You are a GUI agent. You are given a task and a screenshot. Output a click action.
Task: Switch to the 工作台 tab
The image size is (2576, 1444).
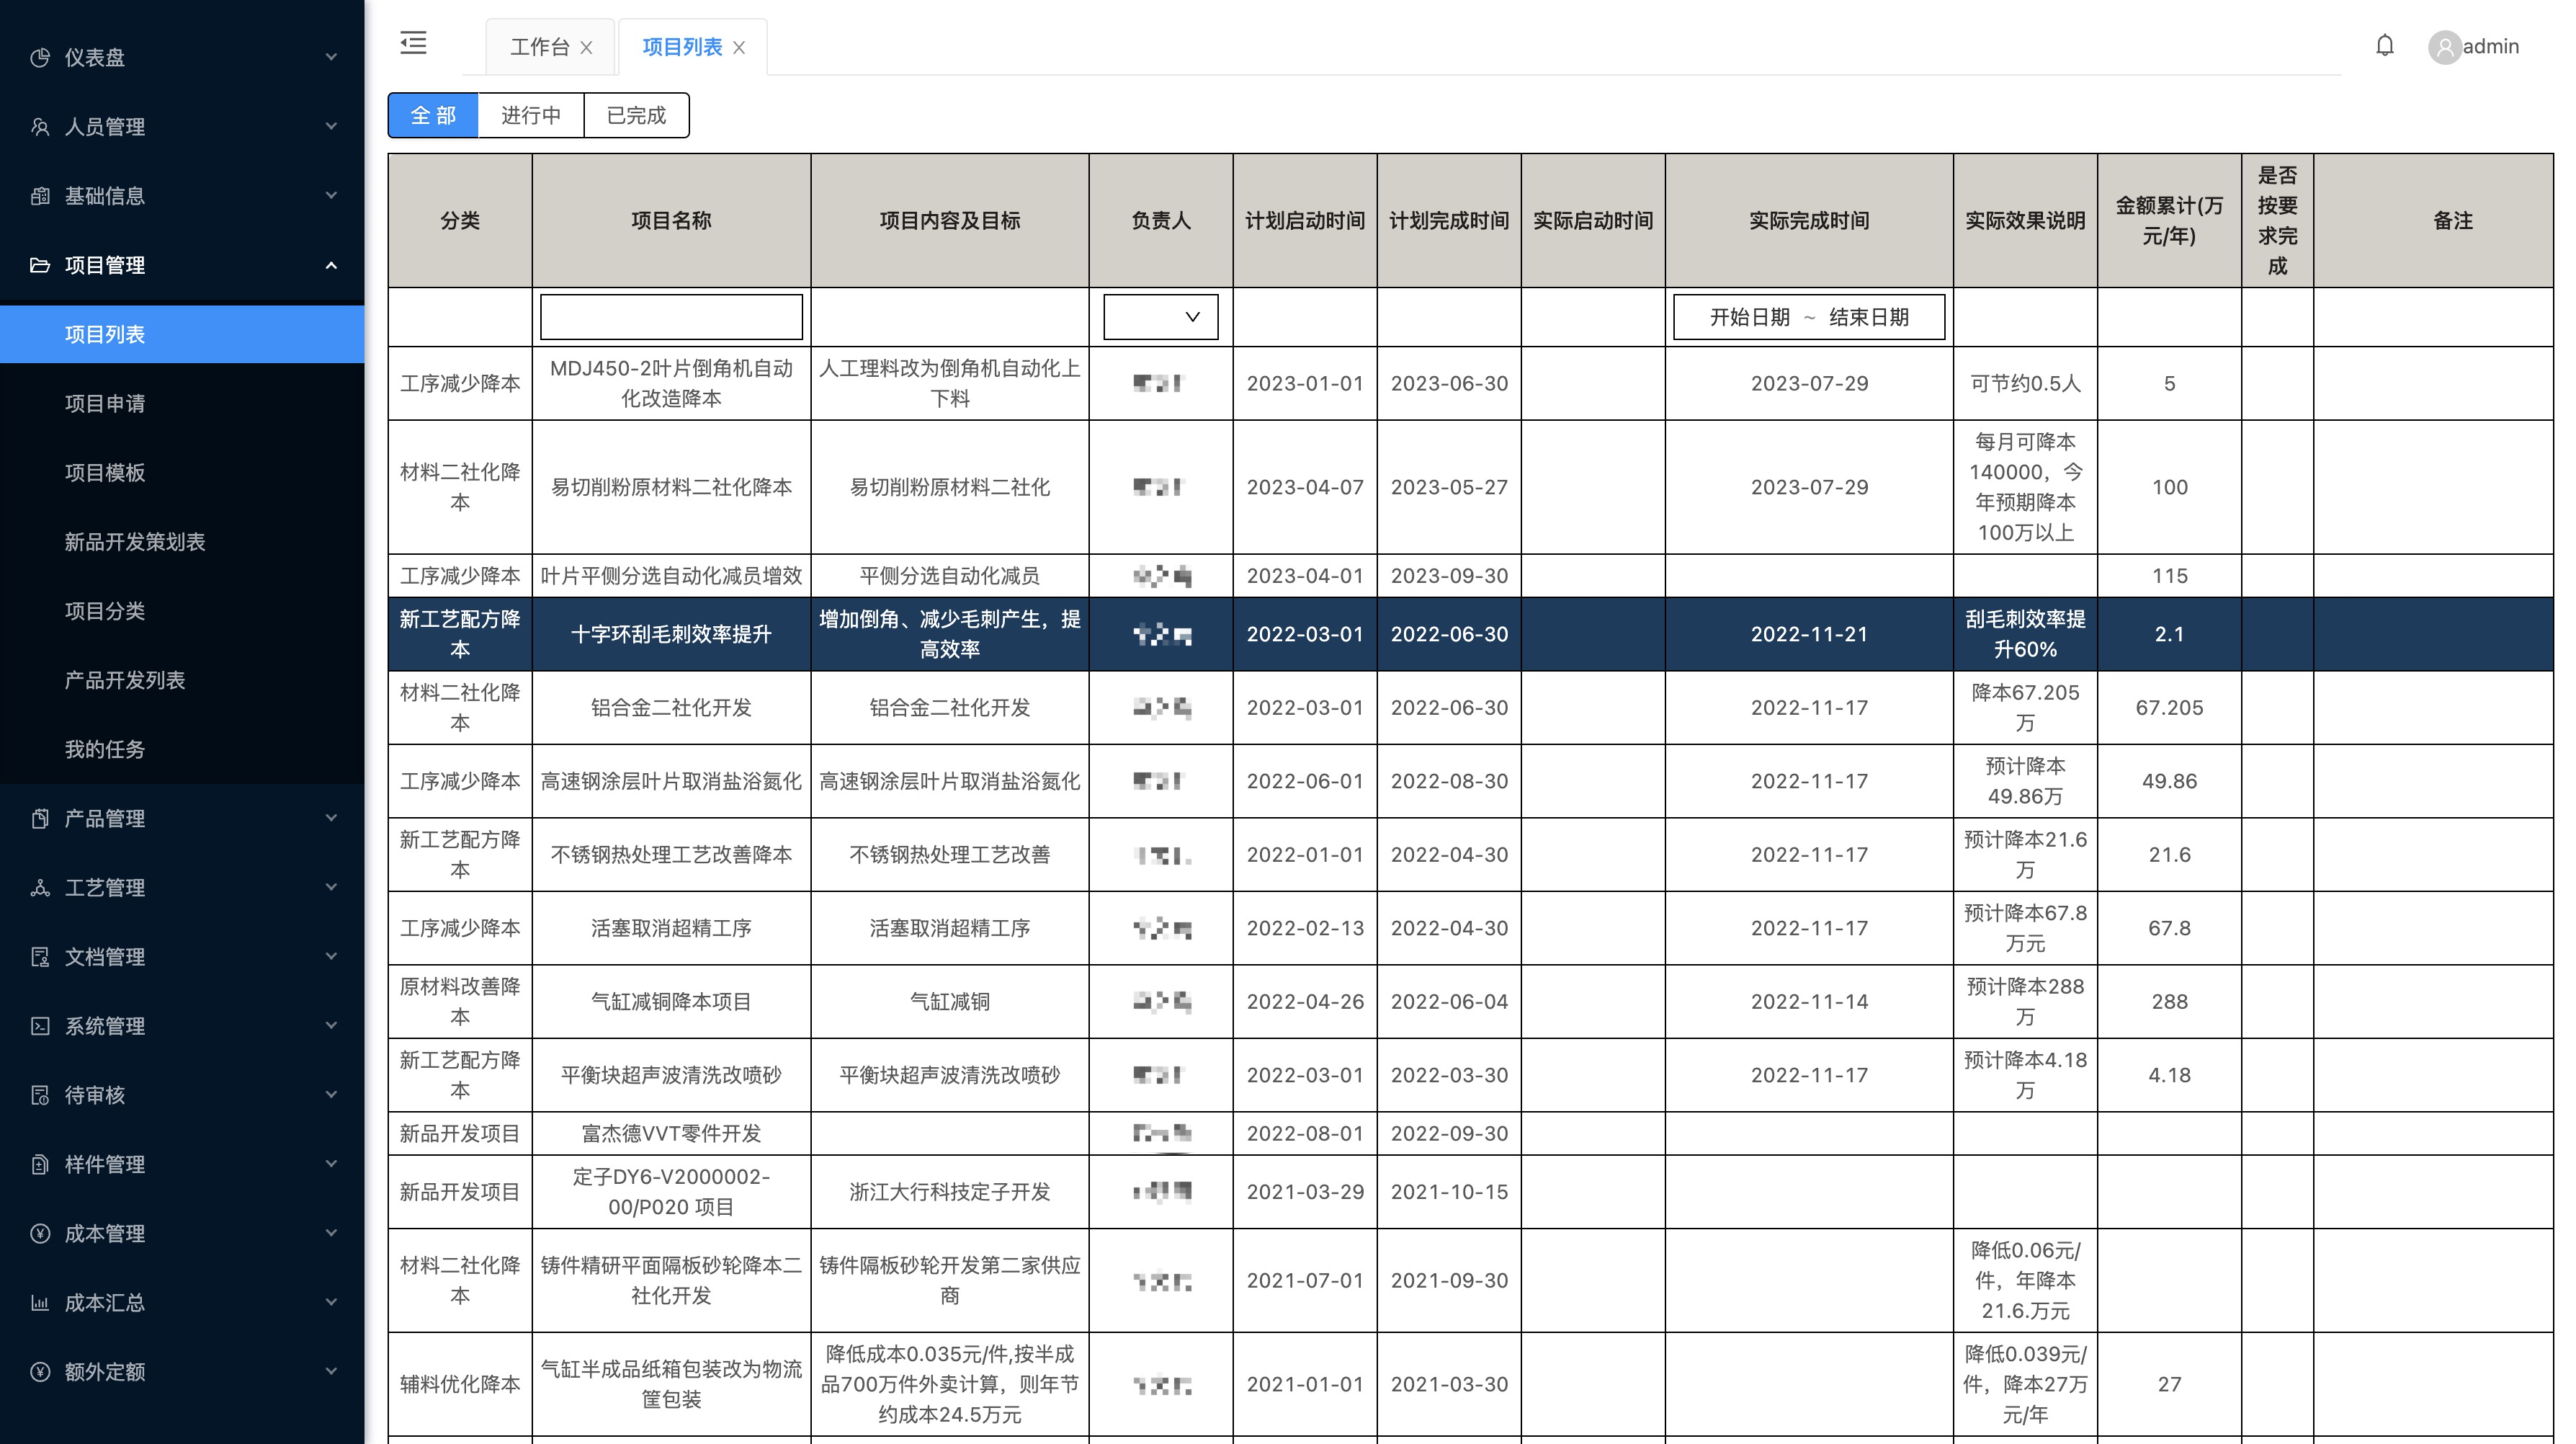[x=540, y=47]
